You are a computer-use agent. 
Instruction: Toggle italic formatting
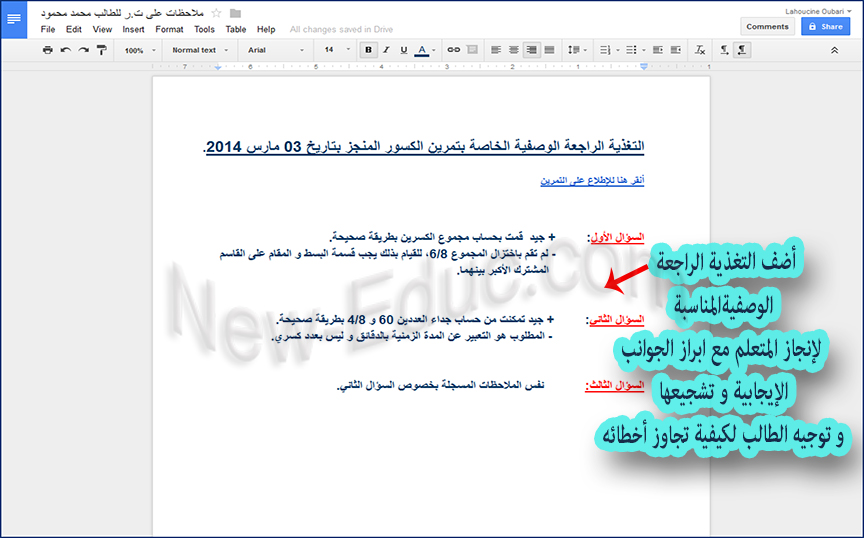pos(386,50)
